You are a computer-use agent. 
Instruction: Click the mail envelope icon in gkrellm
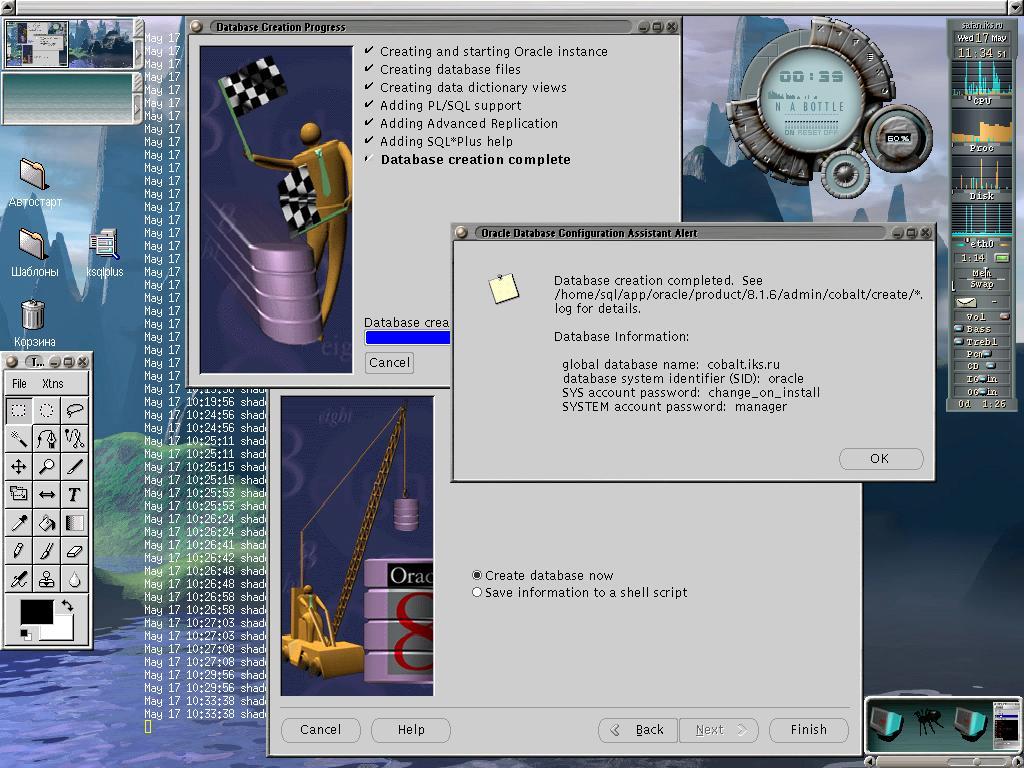point(967,302)
